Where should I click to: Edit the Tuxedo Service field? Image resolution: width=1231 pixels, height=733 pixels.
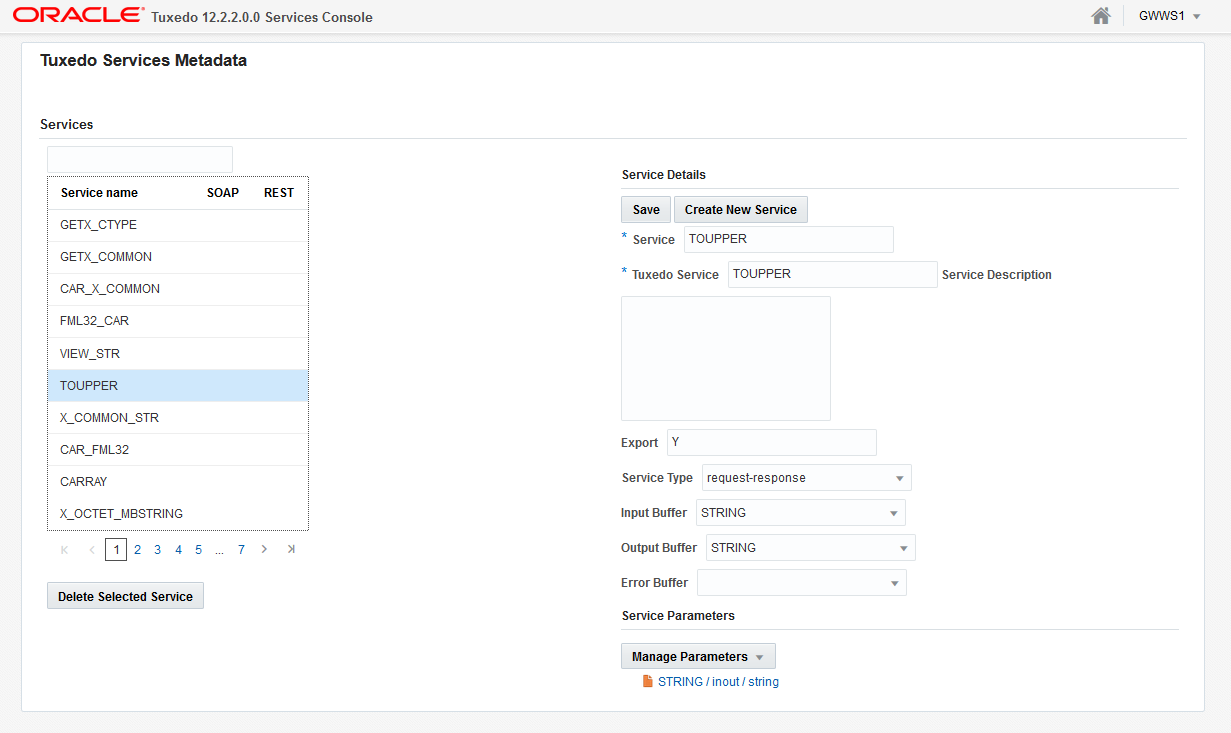tap(833, 274)
